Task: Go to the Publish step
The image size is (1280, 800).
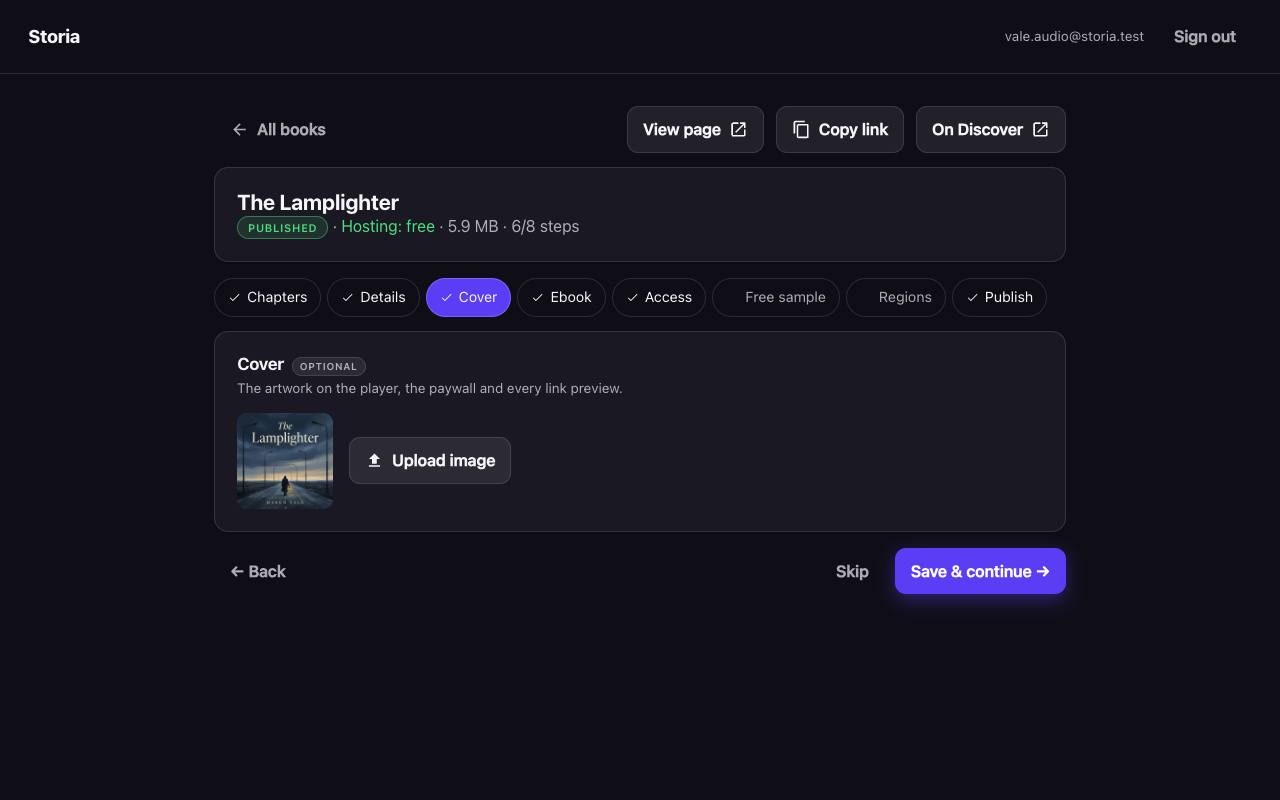Action: (999, 297)
